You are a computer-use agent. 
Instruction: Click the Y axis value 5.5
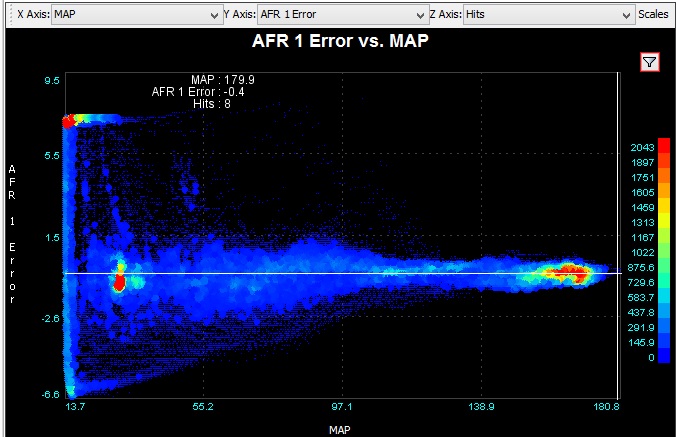point(52,156)
